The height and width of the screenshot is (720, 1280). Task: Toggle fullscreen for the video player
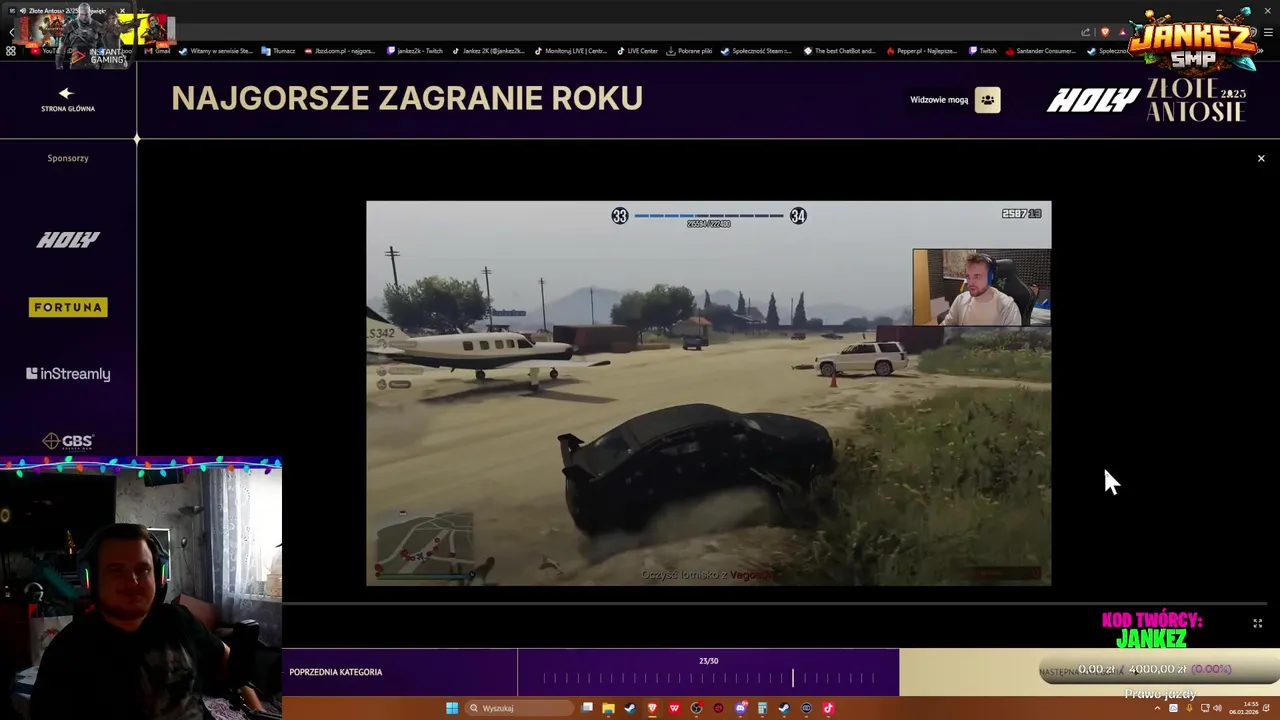click(1257, 623)
